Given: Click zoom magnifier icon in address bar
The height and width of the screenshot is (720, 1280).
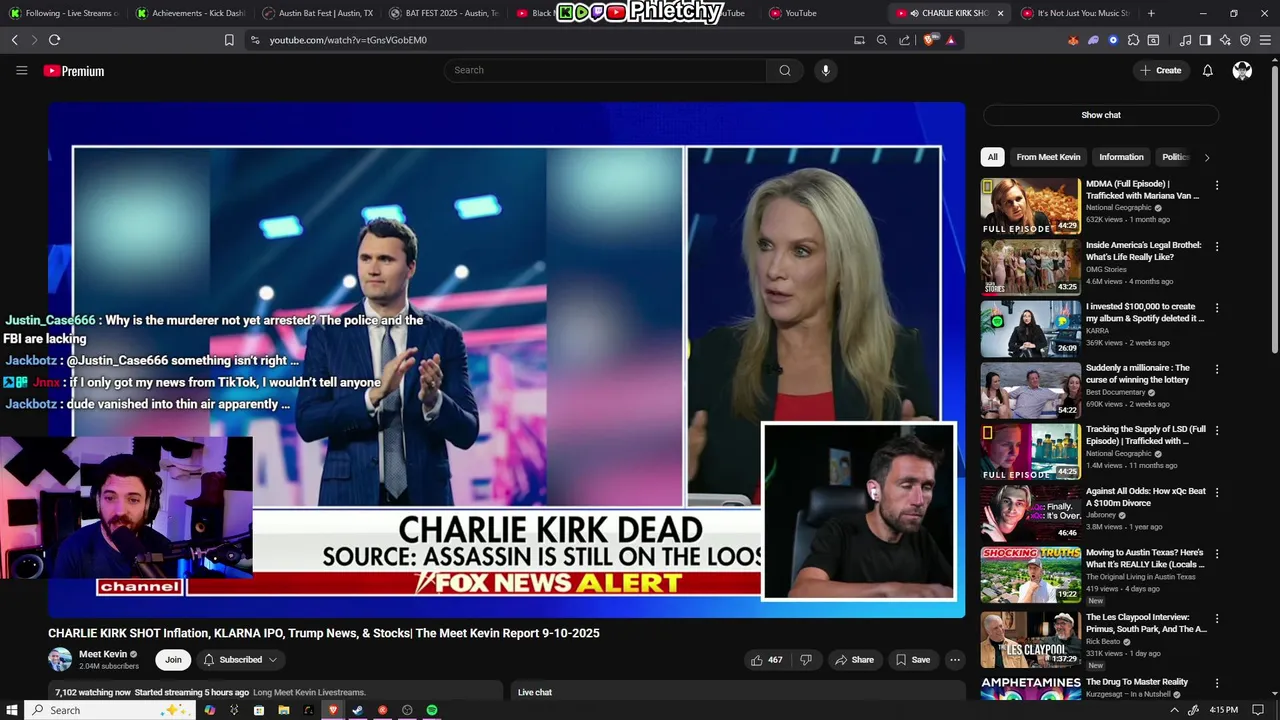Looking at the screenshot, I should 881,40.
